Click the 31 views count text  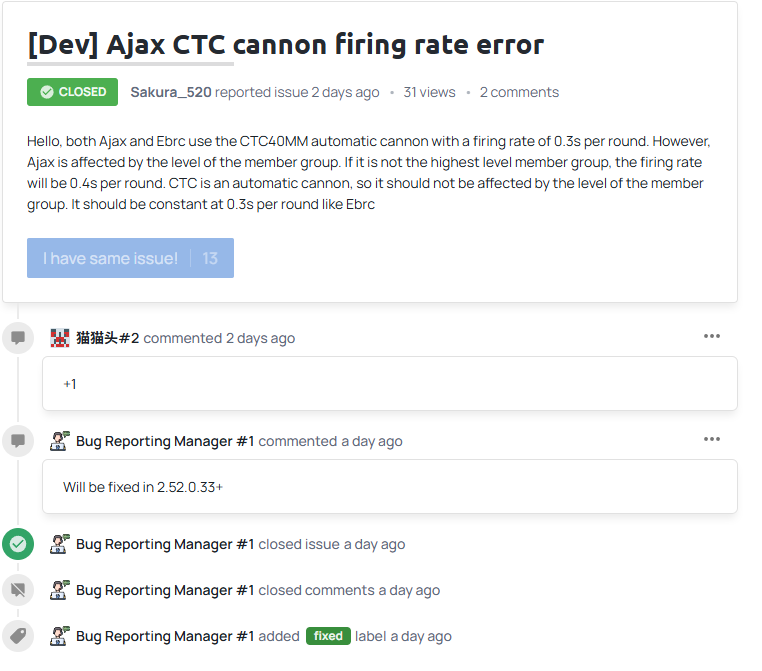tap(429, 92)
